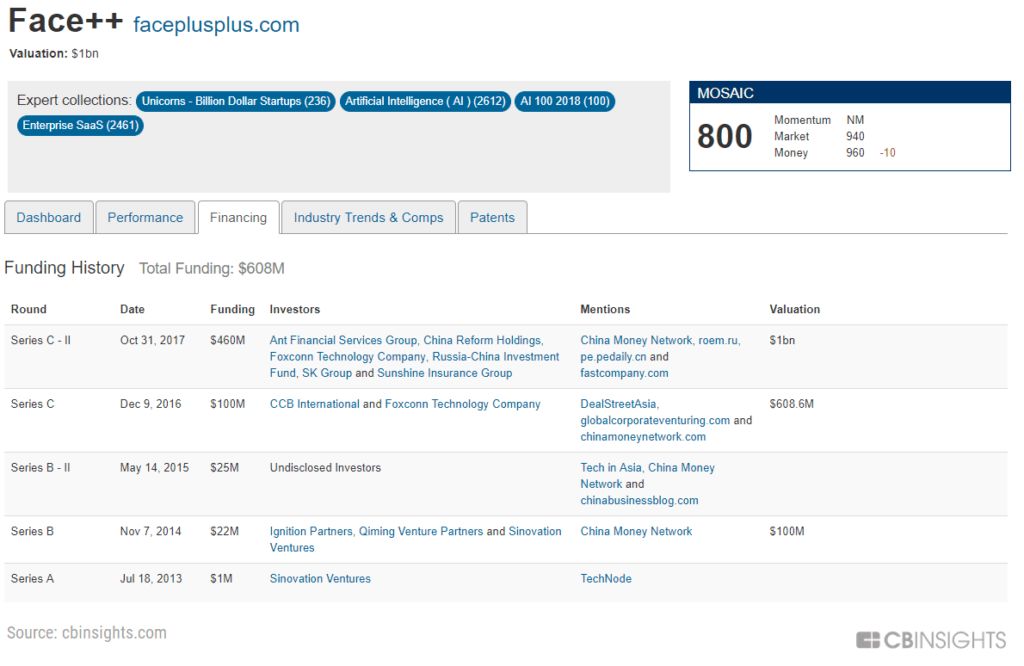Open Ignition Partners investor link
1024x666 pixels.
pos(311,531)
